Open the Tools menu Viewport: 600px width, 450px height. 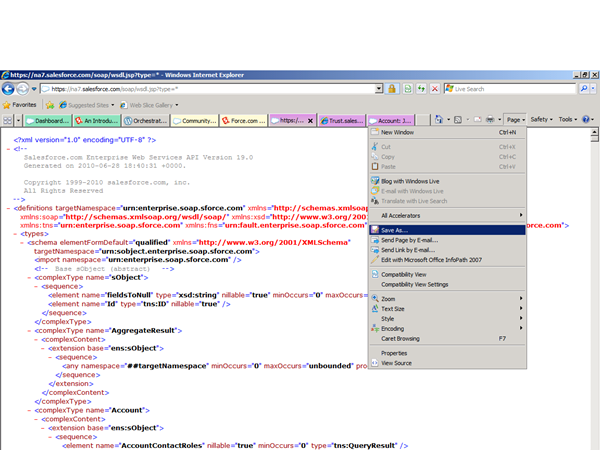pos(567,119)
